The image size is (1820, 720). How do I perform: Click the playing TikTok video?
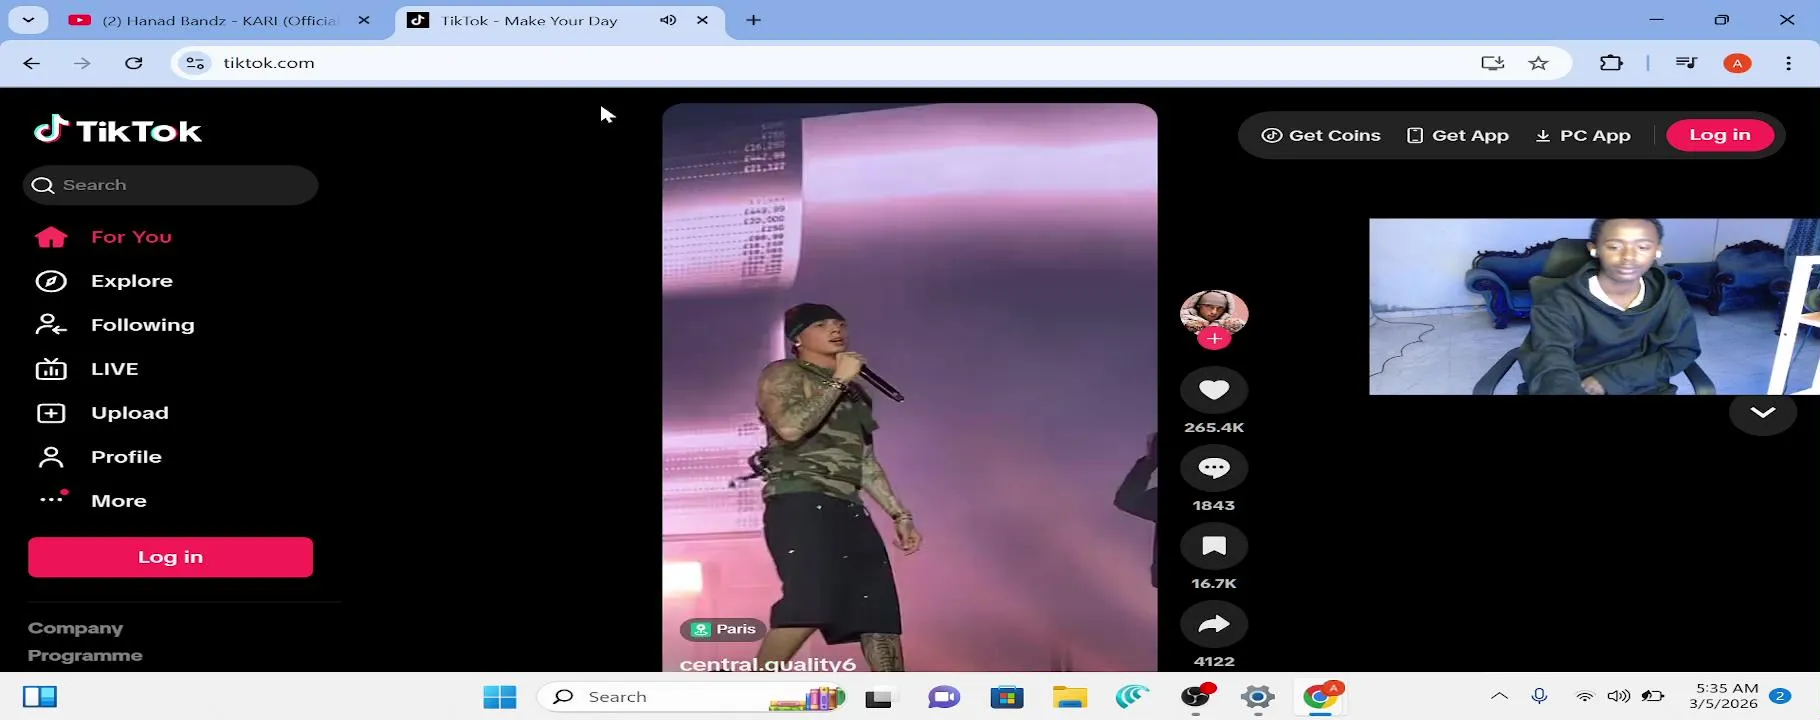click(910, 387)
